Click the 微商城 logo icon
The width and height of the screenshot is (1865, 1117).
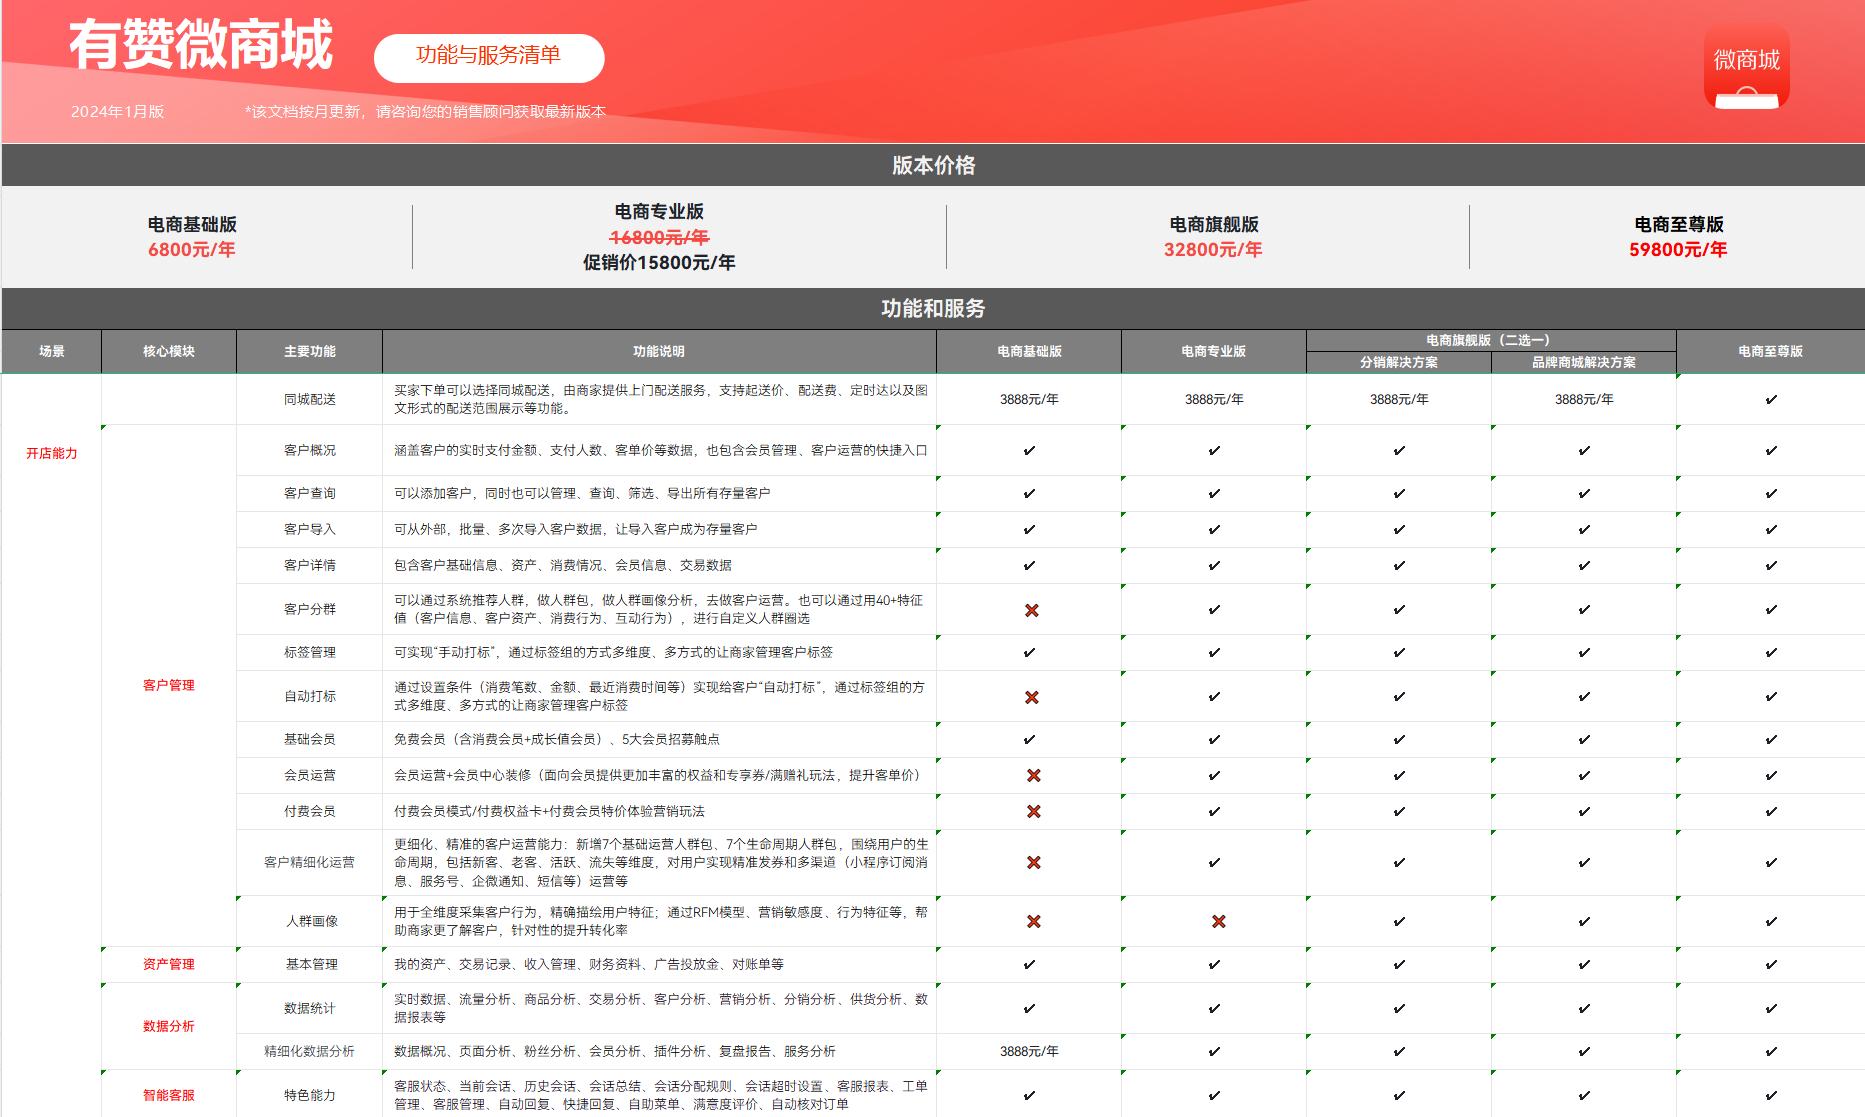point(1746,68)
